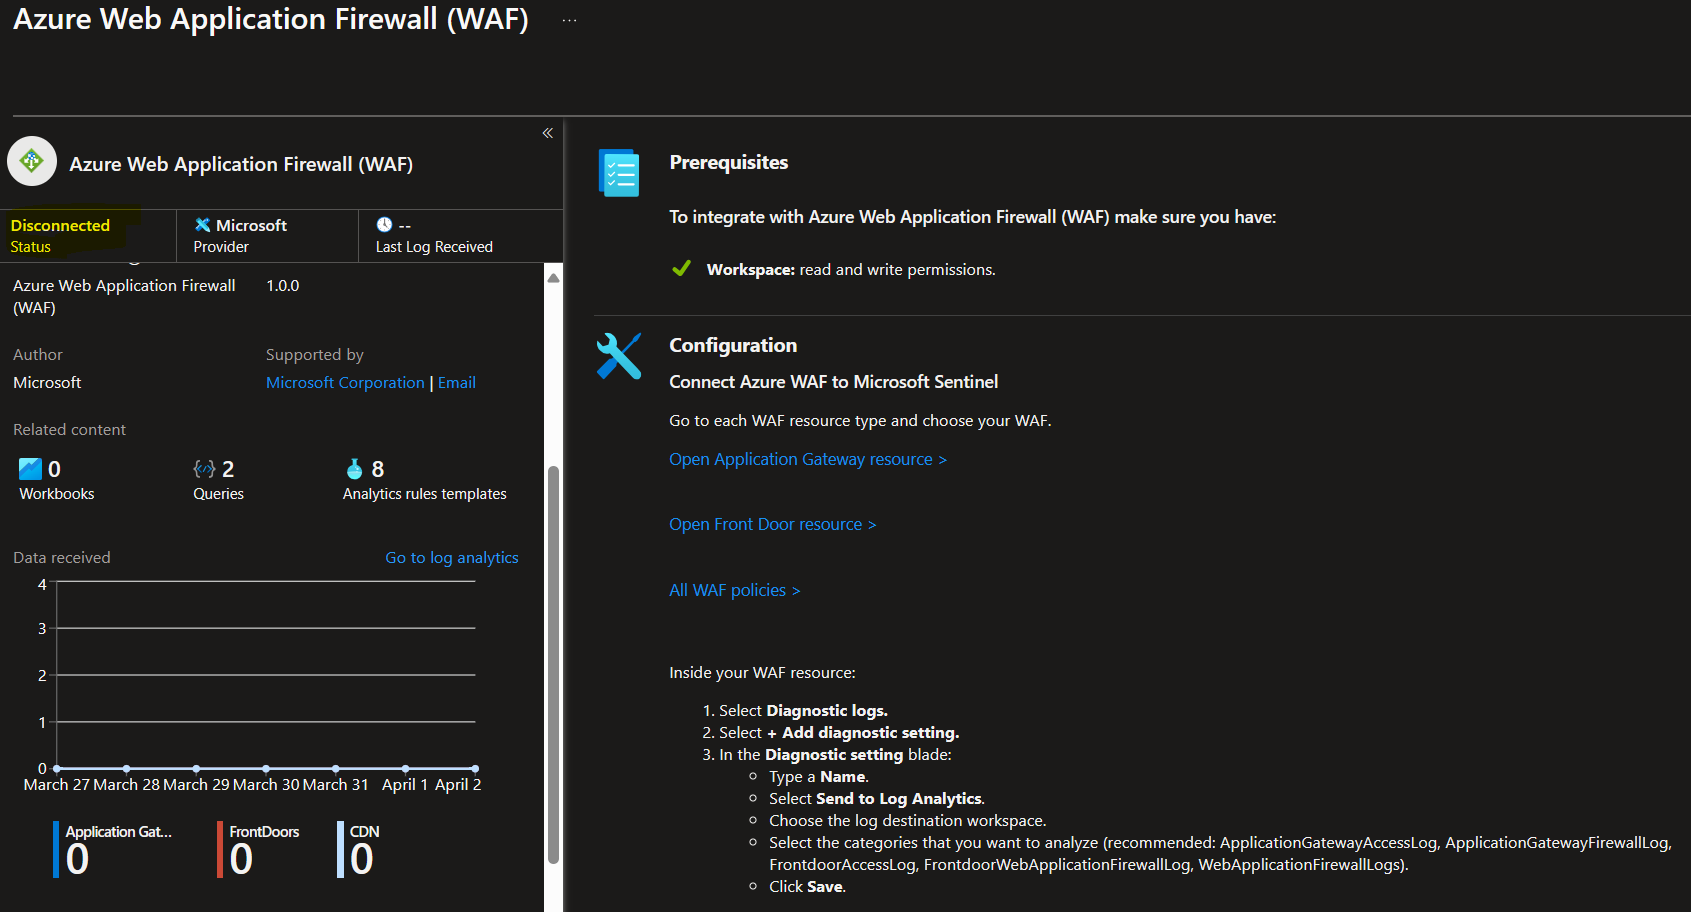Collapse the connector details pane with double-chevron
The height and width of the screenshot is (912, 1691).
click(547, 133)
